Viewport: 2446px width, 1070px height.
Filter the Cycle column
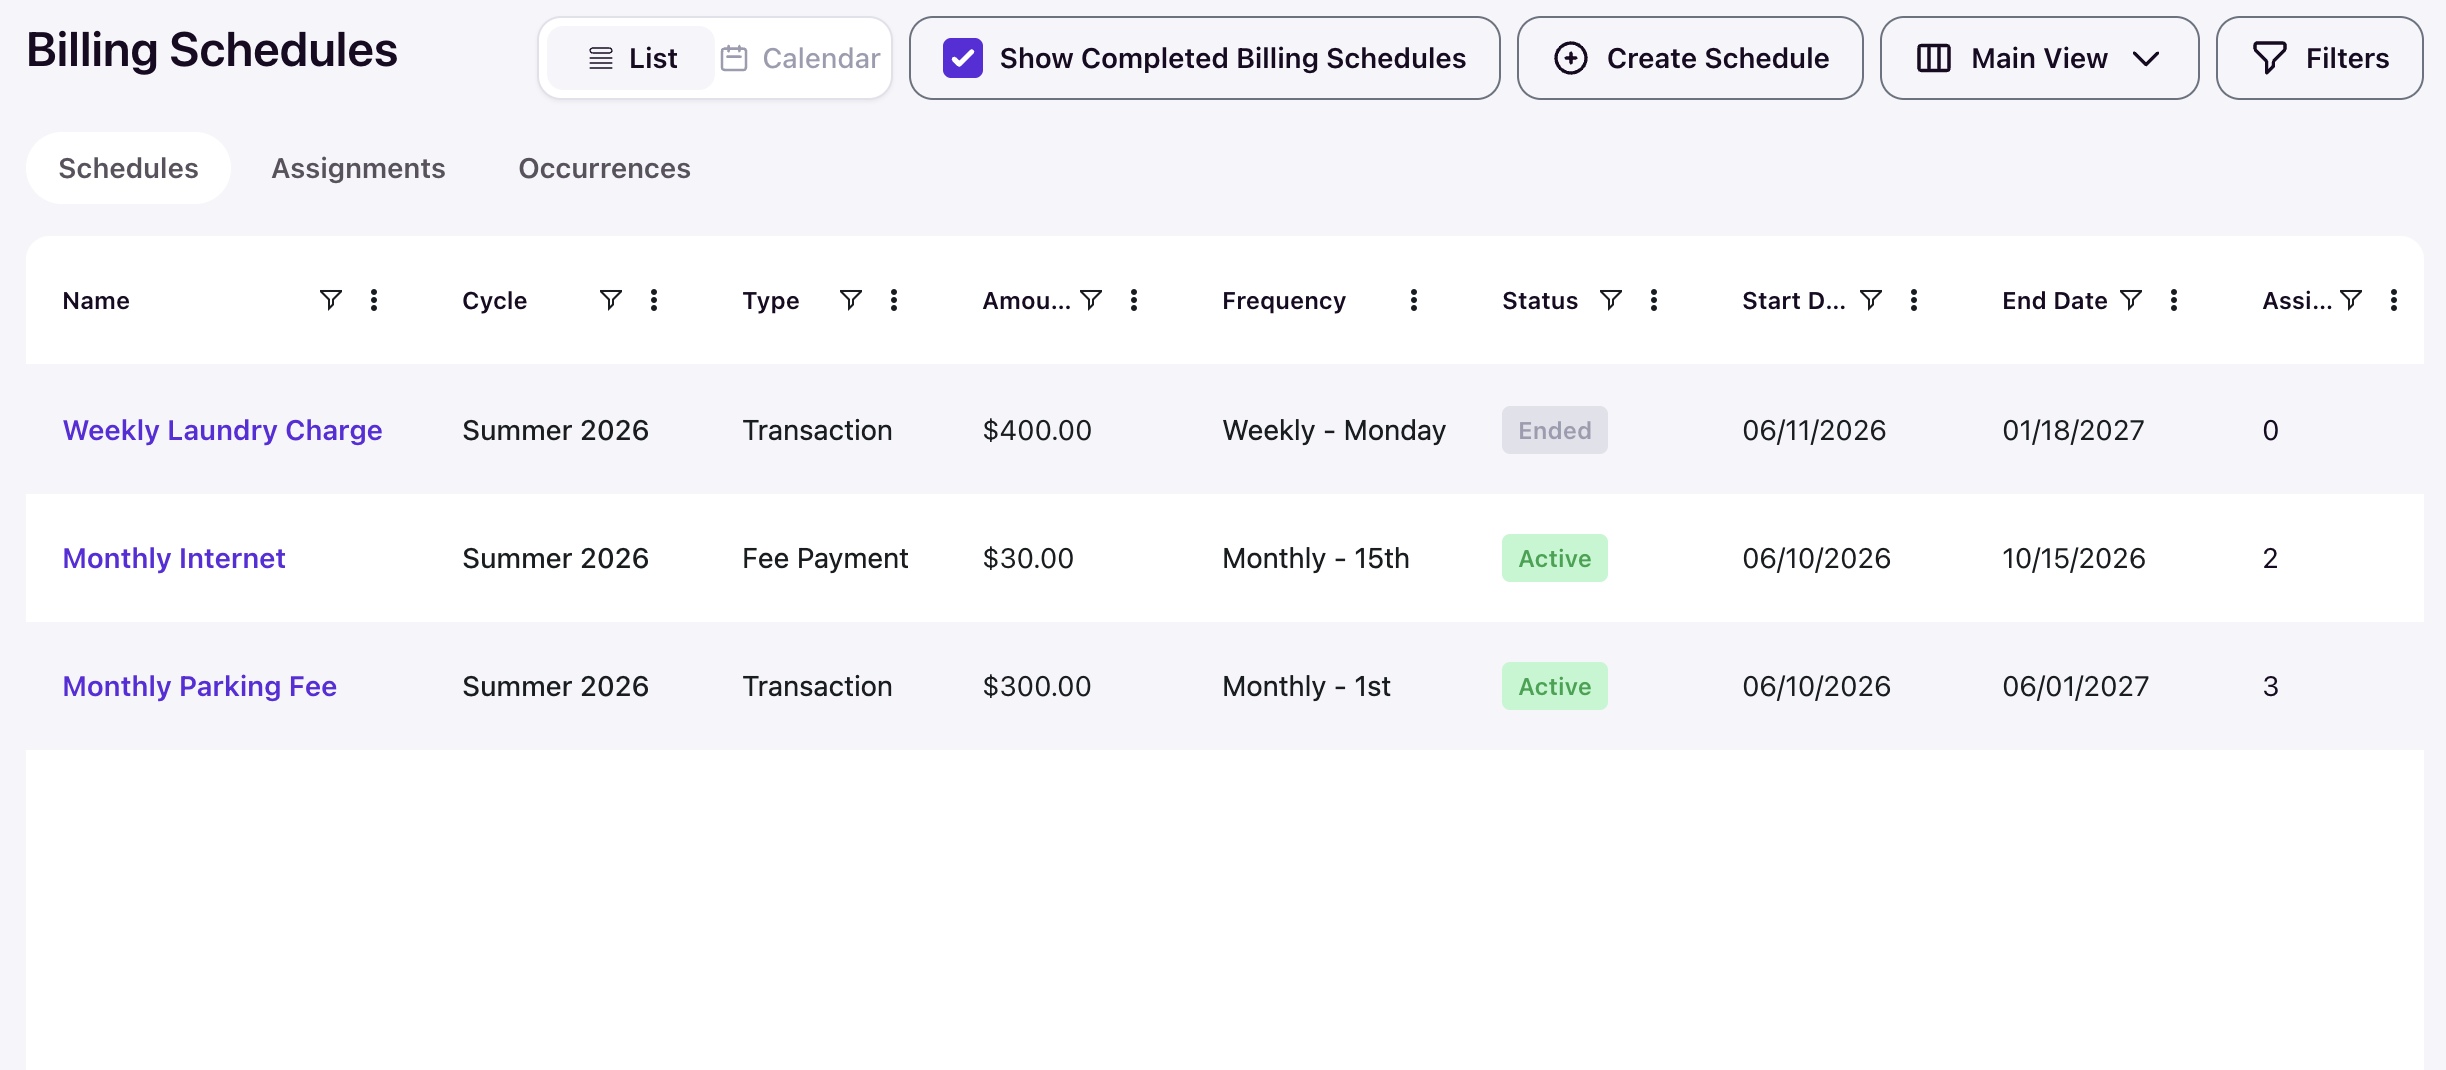[610, 300]
